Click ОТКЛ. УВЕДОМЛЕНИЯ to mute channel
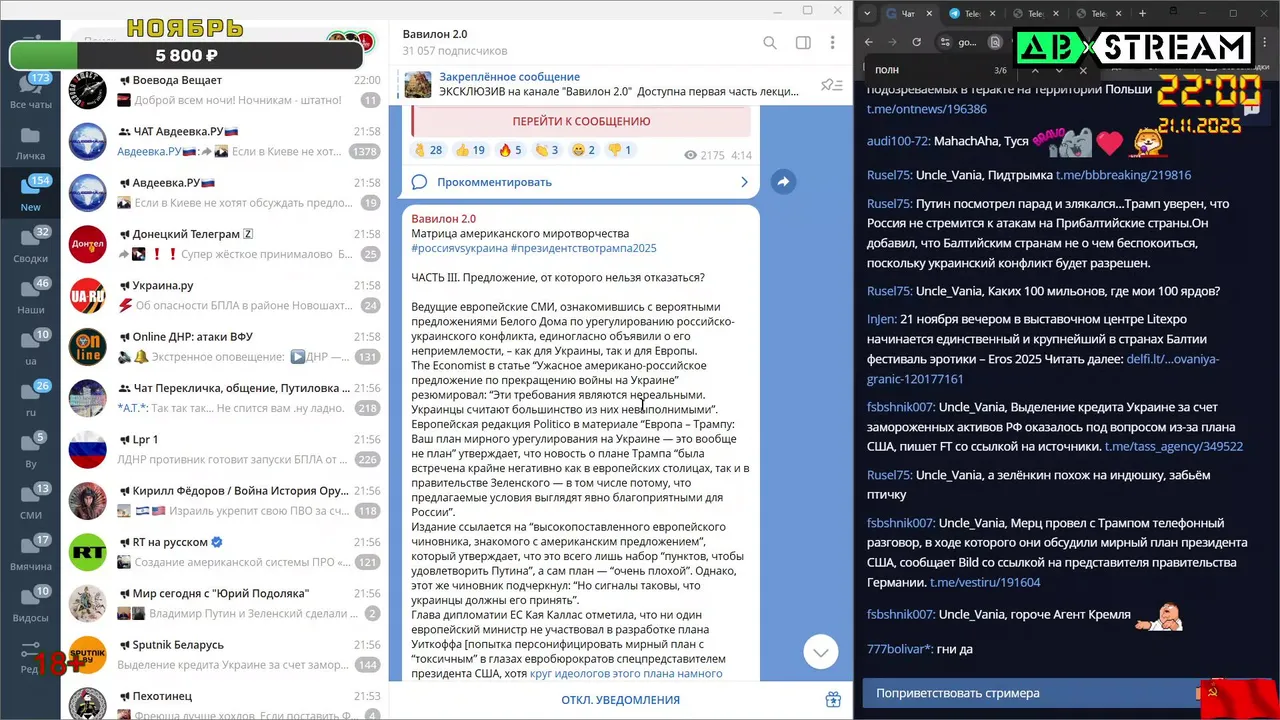Viewport: 1280px width, 720px height. 621,700
